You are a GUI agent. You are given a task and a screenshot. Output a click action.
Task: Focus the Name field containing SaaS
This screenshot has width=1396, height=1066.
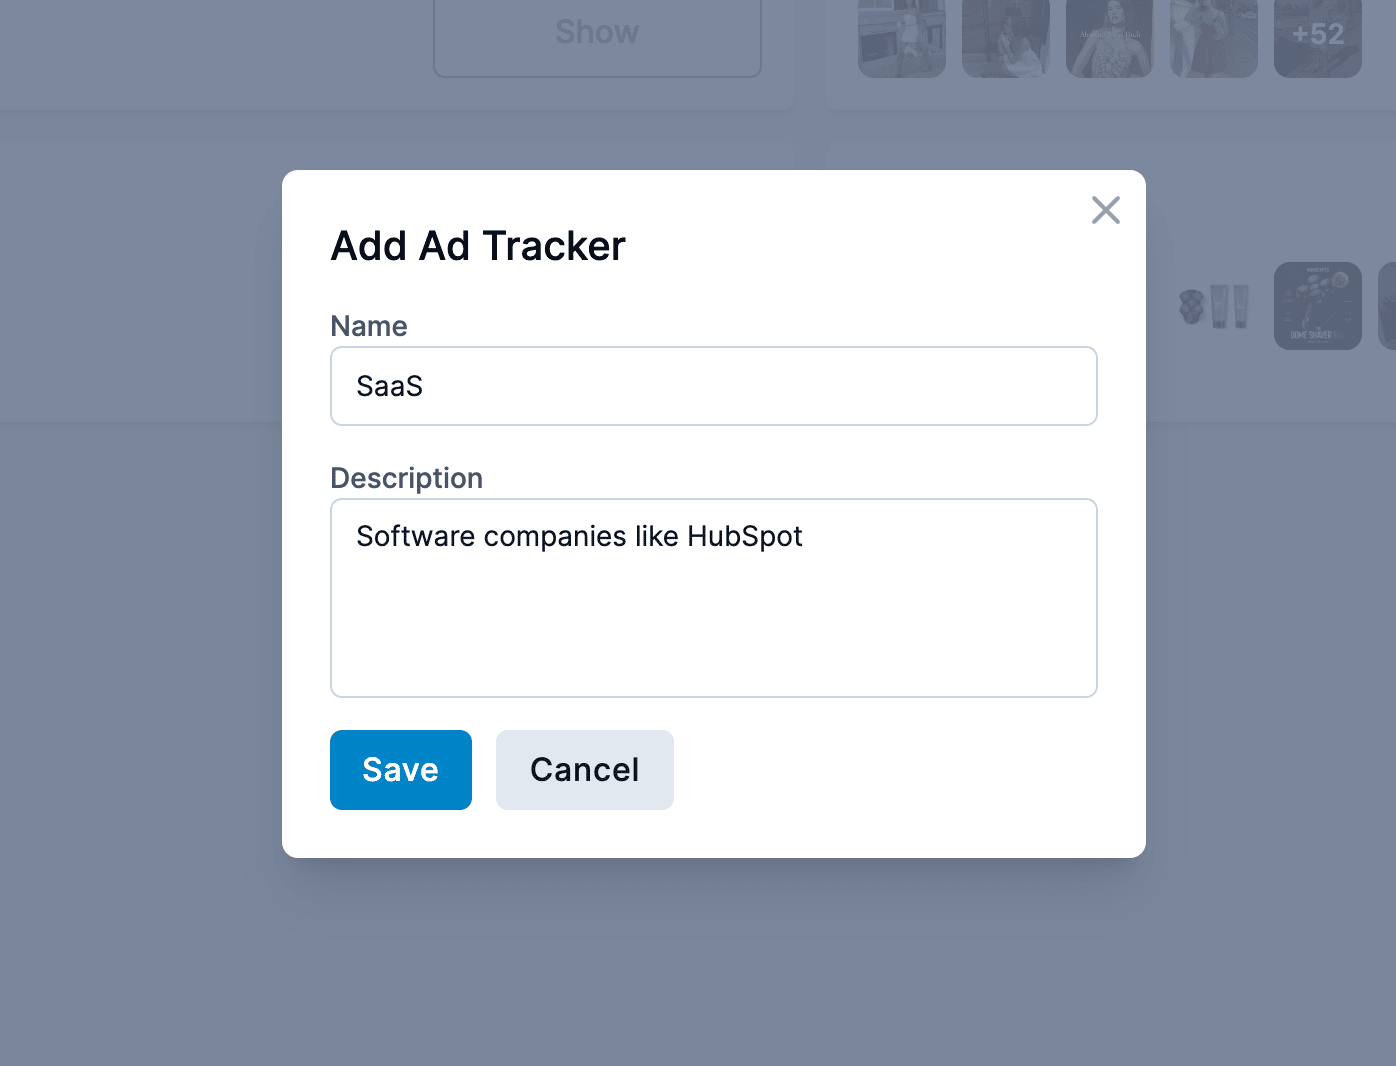click(713, 386)
